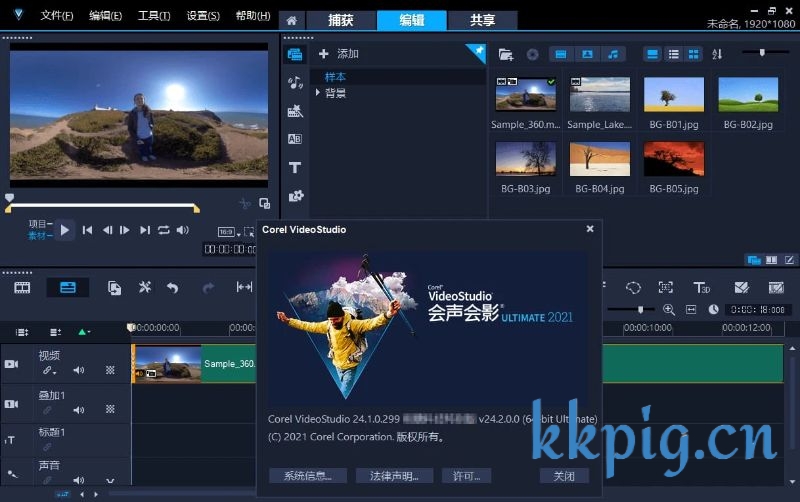The image size is (800, 502).
Task: Click the preview volume speaker icon
Action: (x=183, y=230)
